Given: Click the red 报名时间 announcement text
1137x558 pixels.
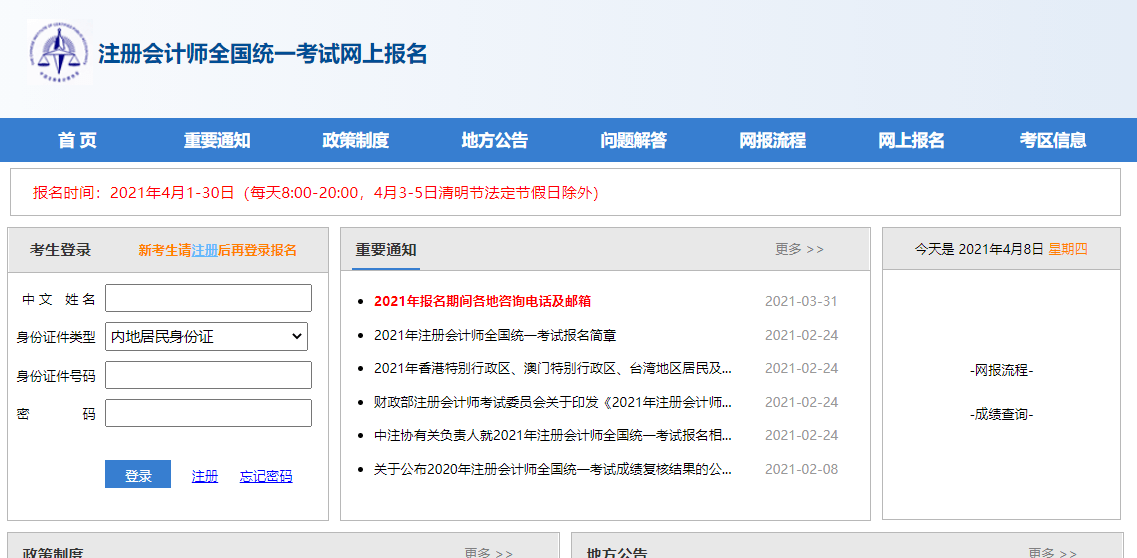Looking at the screenshot, I should [315, 193].
